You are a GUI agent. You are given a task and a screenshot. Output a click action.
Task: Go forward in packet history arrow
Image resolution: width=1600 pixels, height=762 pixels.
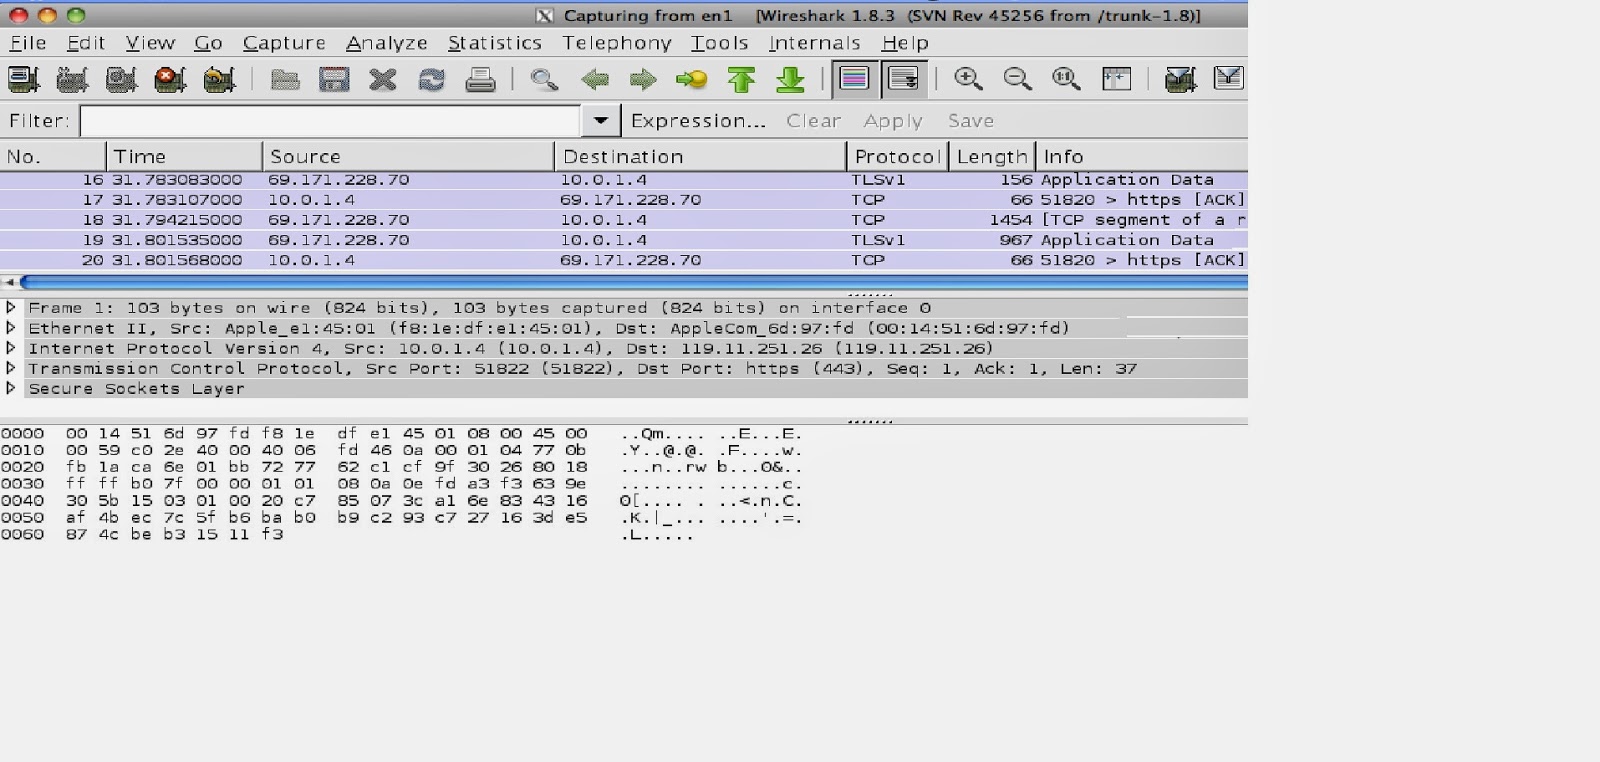643,79
